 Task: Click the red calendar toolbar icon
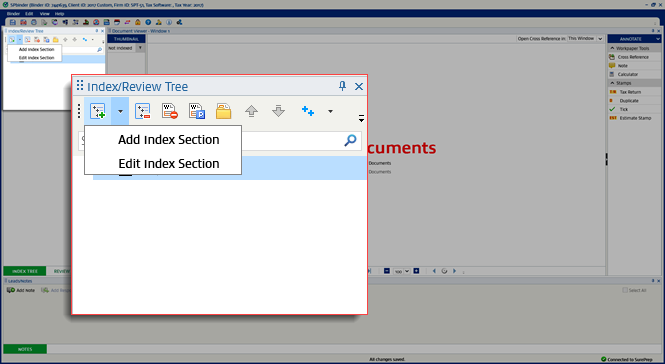tap(117, 22)
